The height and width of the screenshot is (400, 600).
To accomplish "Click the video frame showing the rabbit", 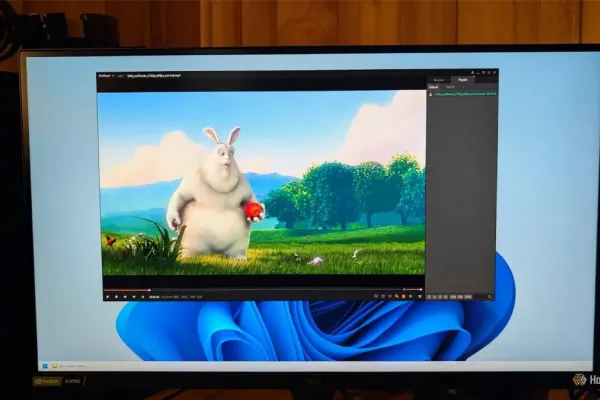I will (x=262, y=183).
